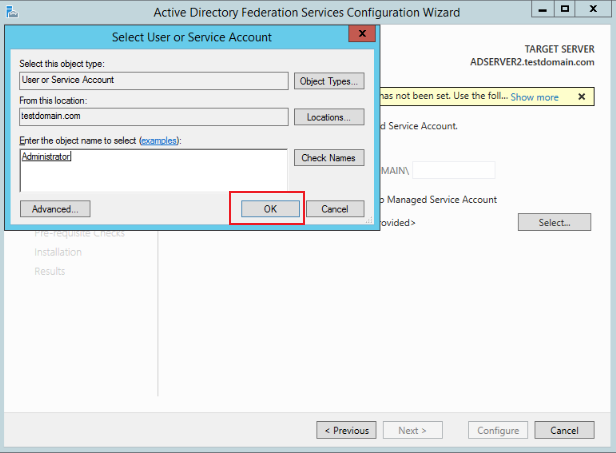Click OK in Select User dialog
616x453 pixels.
coord(270,209)
